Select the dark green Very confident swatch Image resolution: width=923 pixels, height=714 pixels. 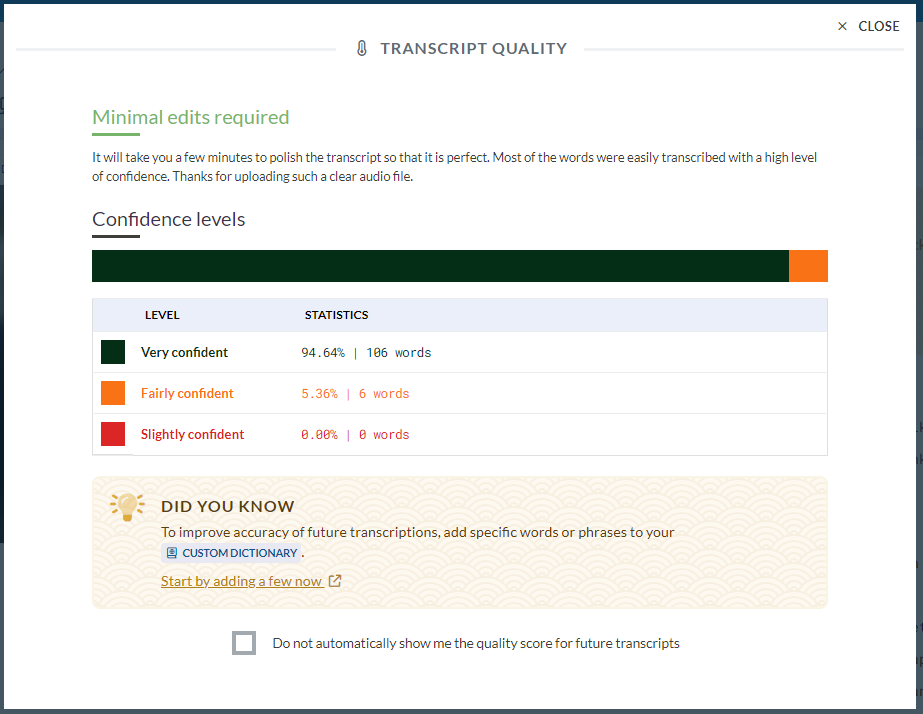[x=113, y=352]
